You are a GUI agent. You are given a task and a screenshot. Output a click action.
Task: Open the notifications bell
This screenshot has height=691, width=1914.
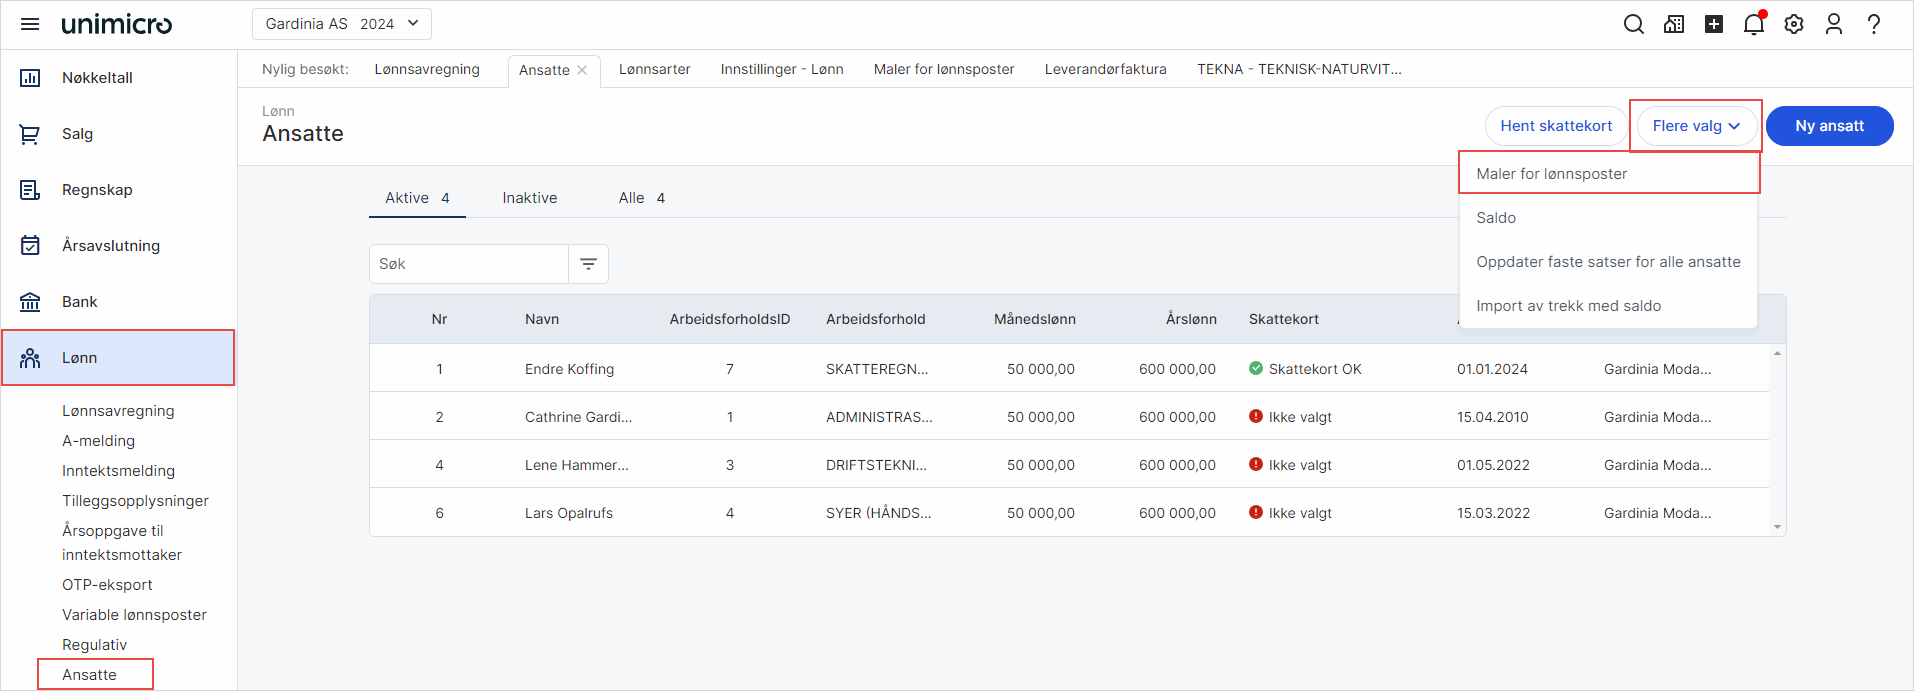[x=1754, y=24]
